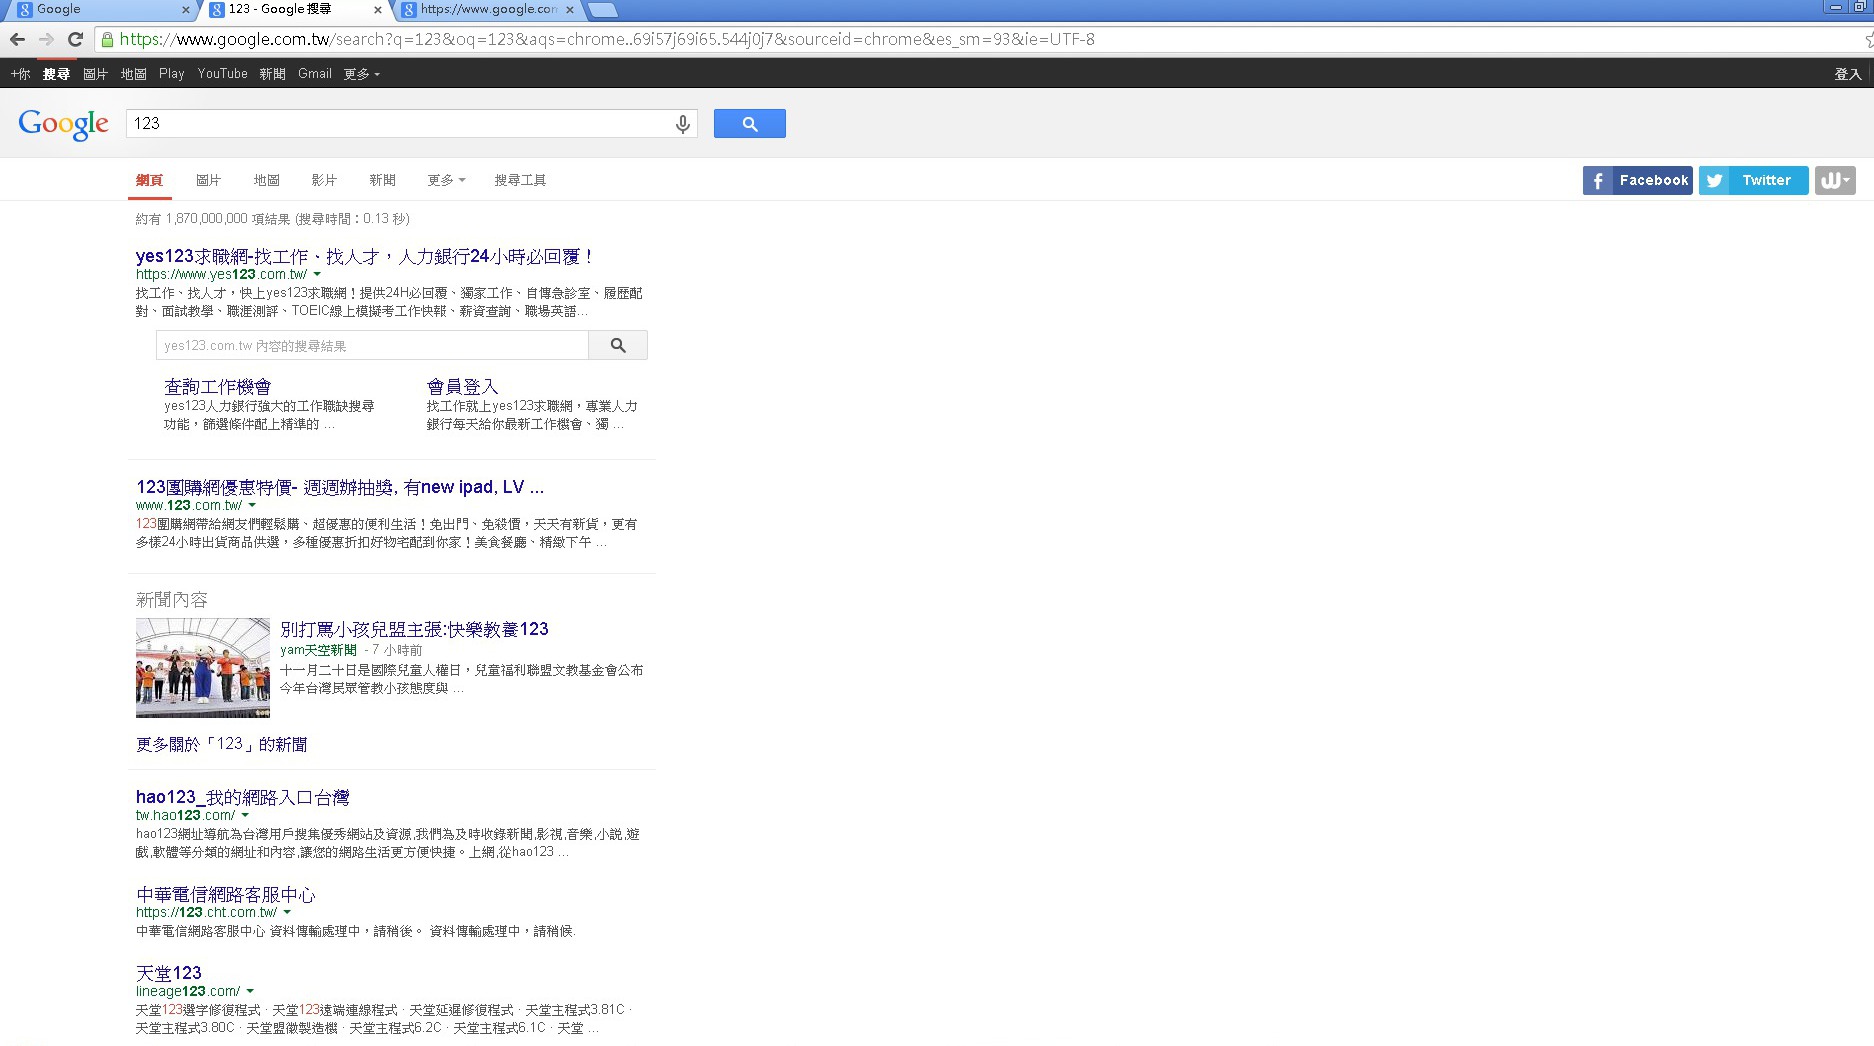Image resolution: width=1874 pixels, height=1046 pixels.
Task: Click the green padlock icon in address bar
Action: click(x=107, y=39)
